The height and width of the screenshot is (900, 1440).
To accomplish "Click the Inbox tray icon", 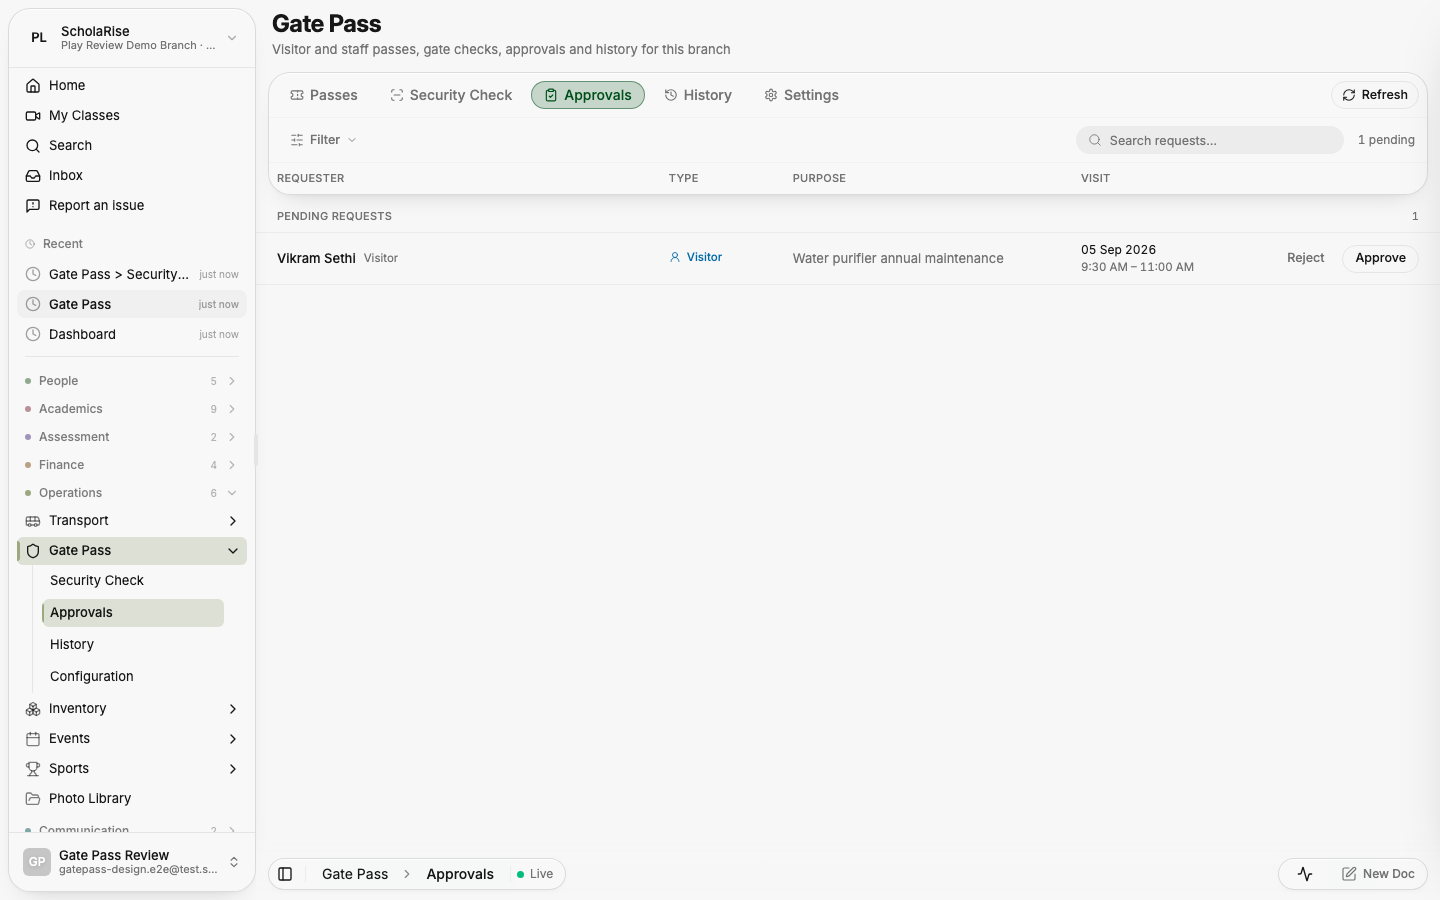I will (x=33, y=176).
